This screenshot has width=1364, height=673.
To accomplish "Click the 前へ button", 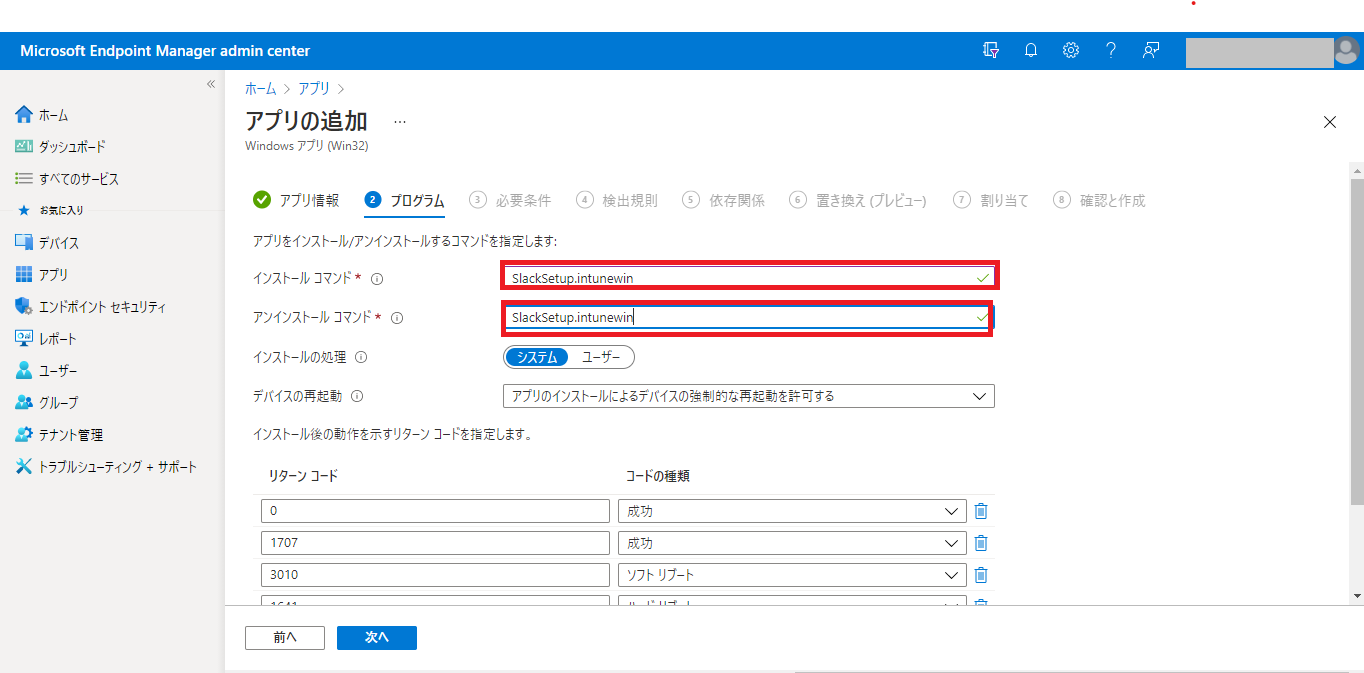I will (x=285, y=637).
